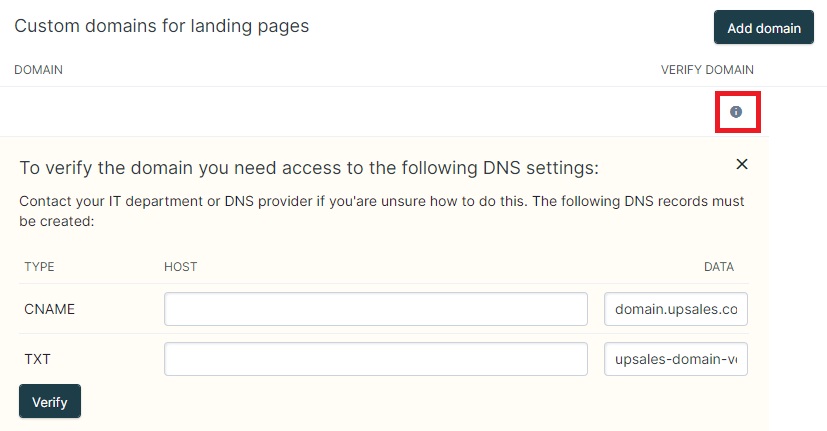Focus the CNAME host input field
The width and height of the screenshot is (827, 431).
376,309
